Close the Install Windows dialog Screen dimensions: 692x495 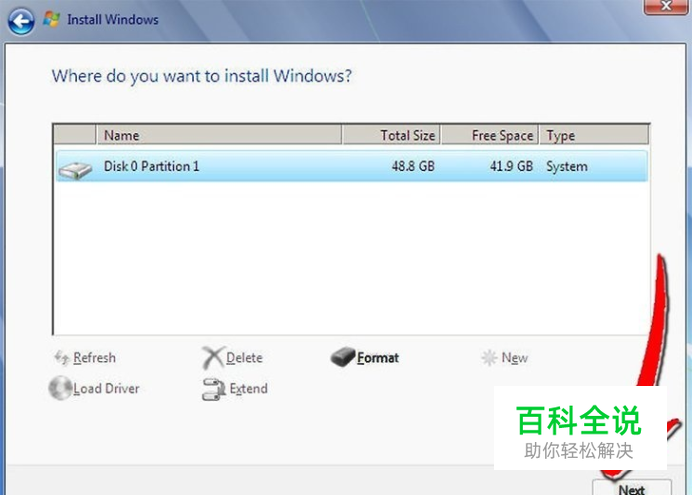666,6
